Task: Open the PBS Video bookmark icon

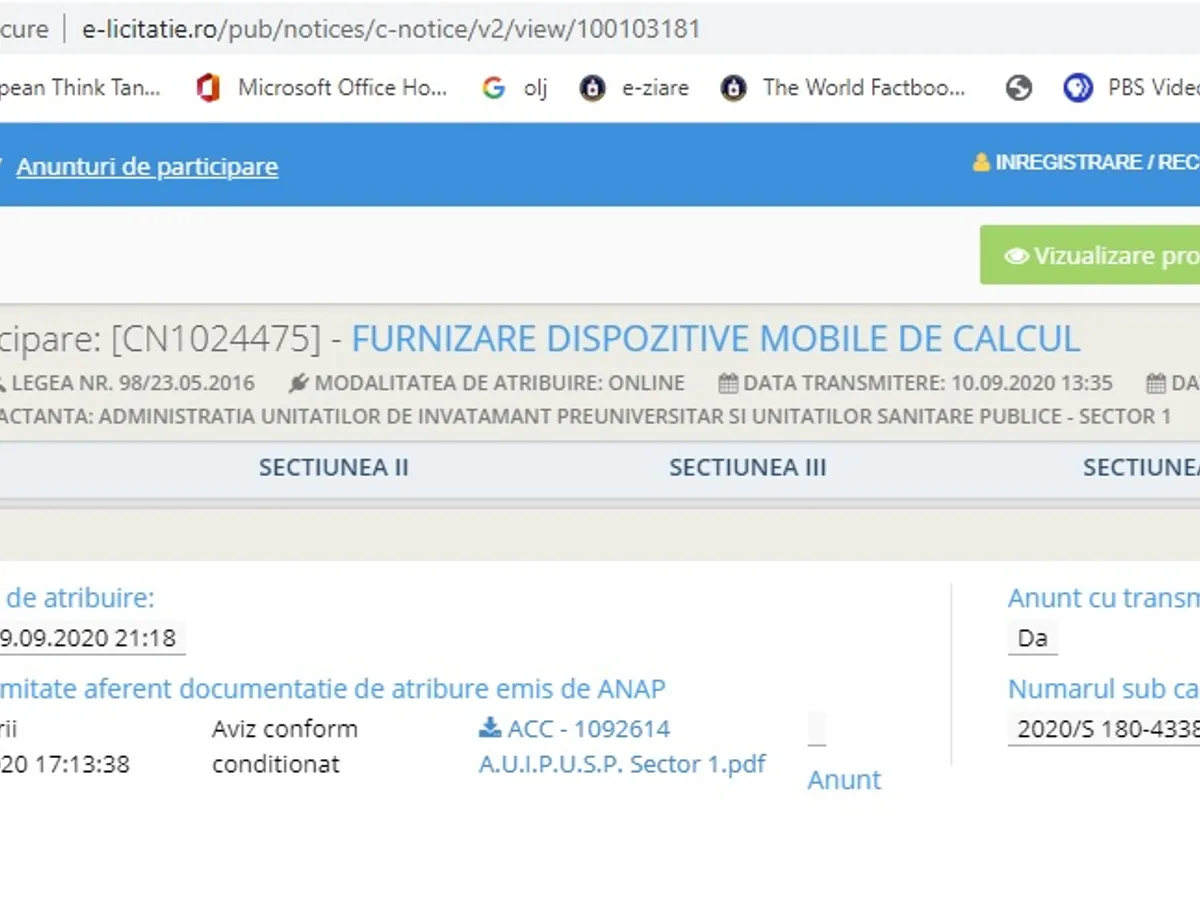Action: (1078, 88)
